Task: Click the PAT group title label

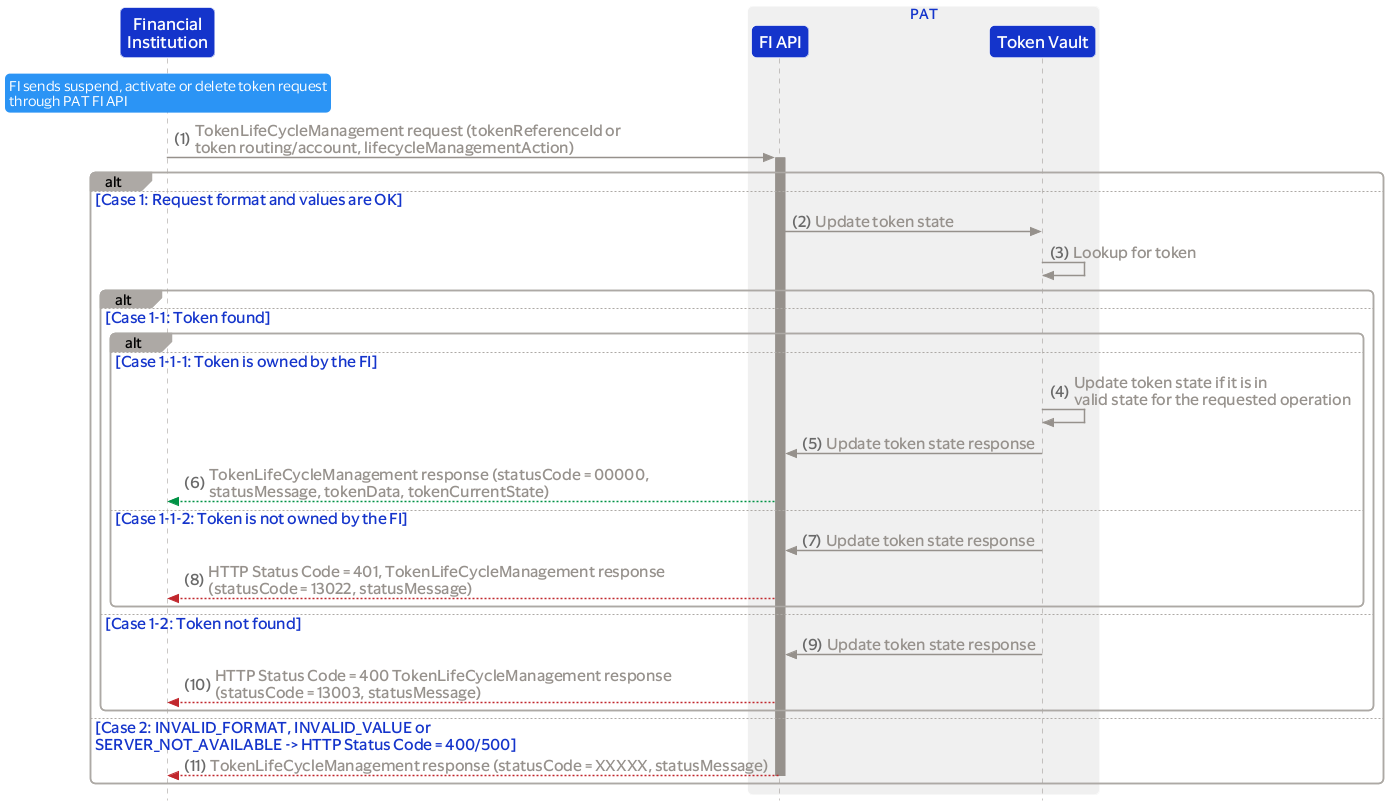Action: coord(923,15)
